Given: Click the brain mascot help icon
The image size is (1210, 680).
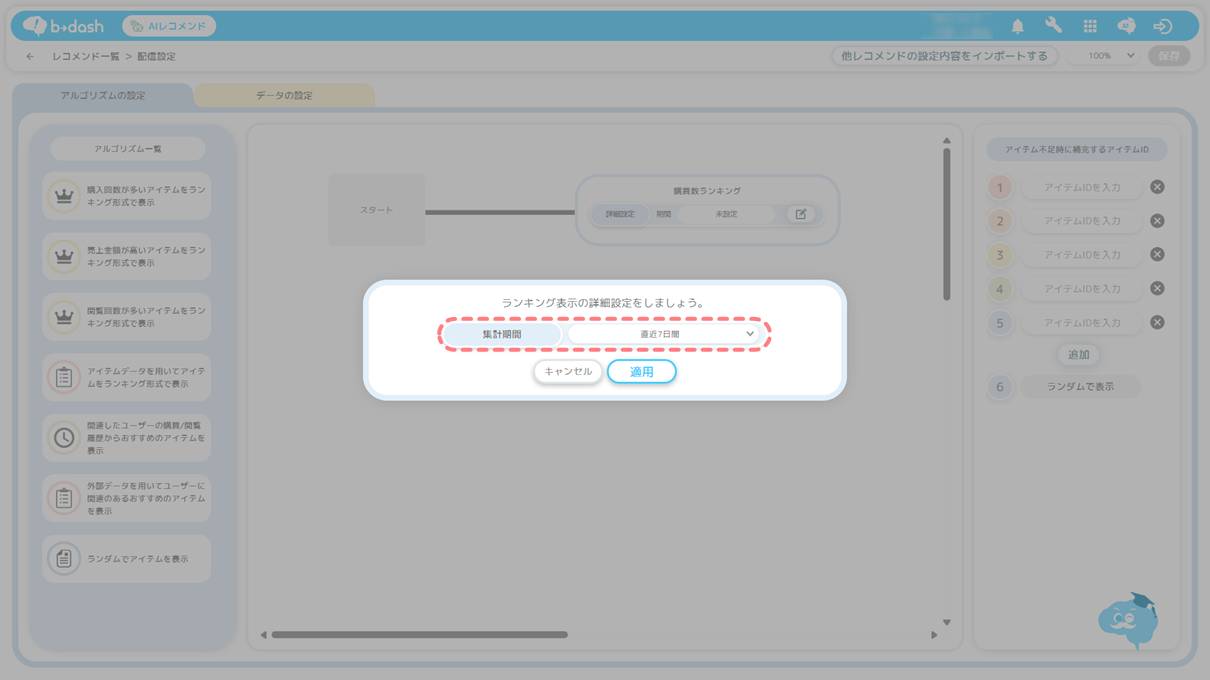Looking at the screenshot, I should tap(1128, 621).
